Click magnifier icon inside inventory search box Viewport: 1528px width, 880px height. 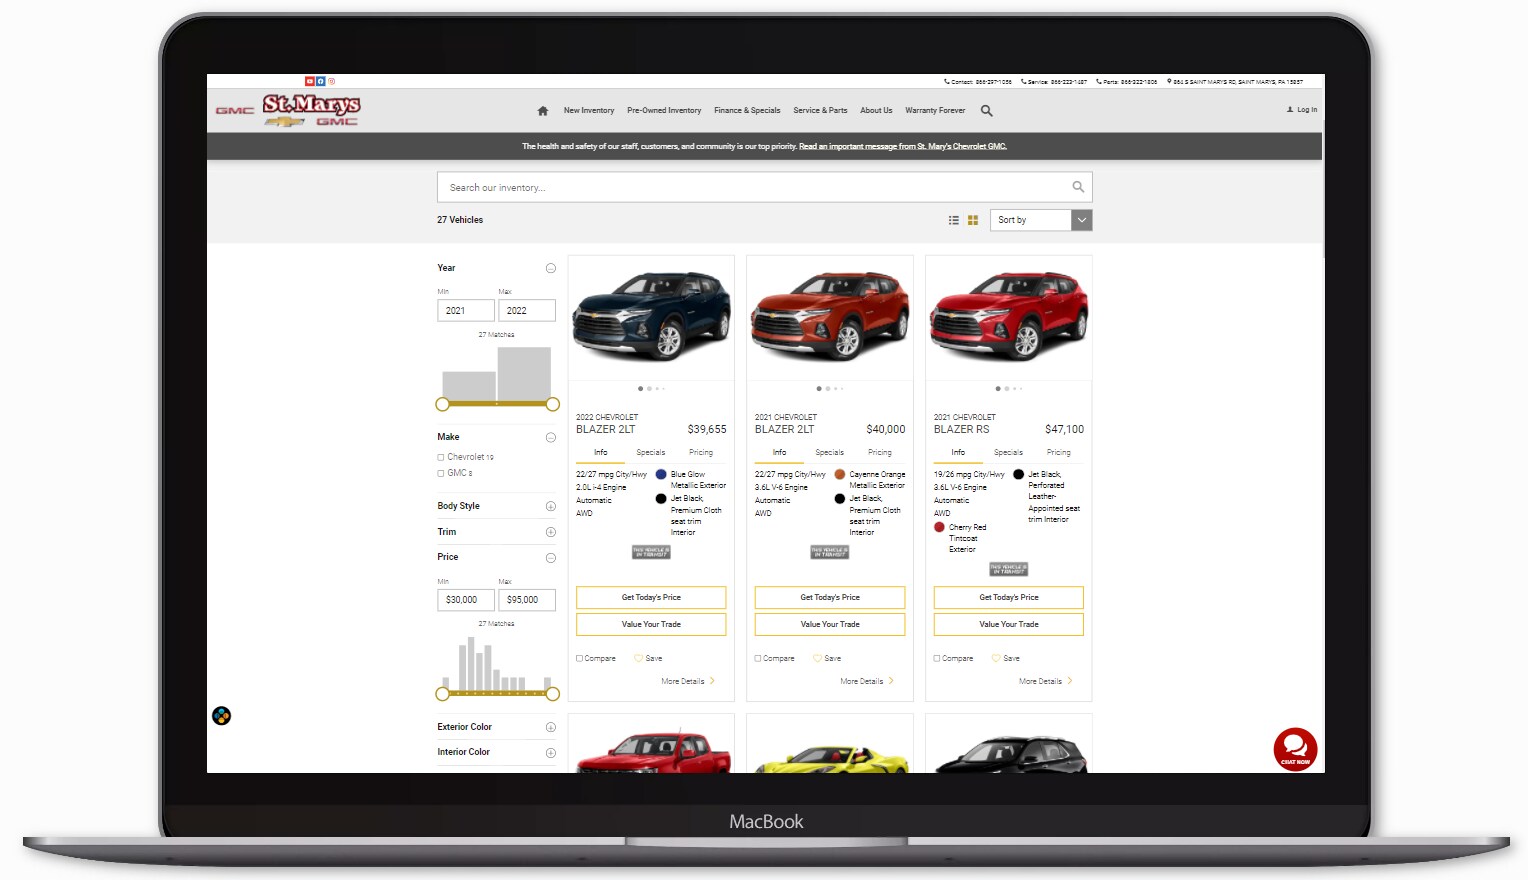click(x=1078, y=187)
